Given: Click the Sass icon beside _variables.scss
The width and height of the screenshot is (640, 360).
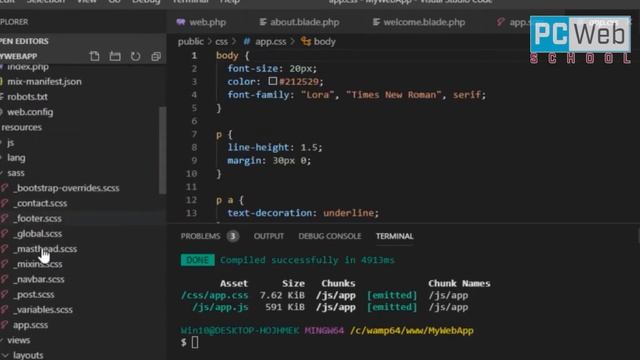Looking at the screenshot, I should pyautogui.click(x=4, y=309).
